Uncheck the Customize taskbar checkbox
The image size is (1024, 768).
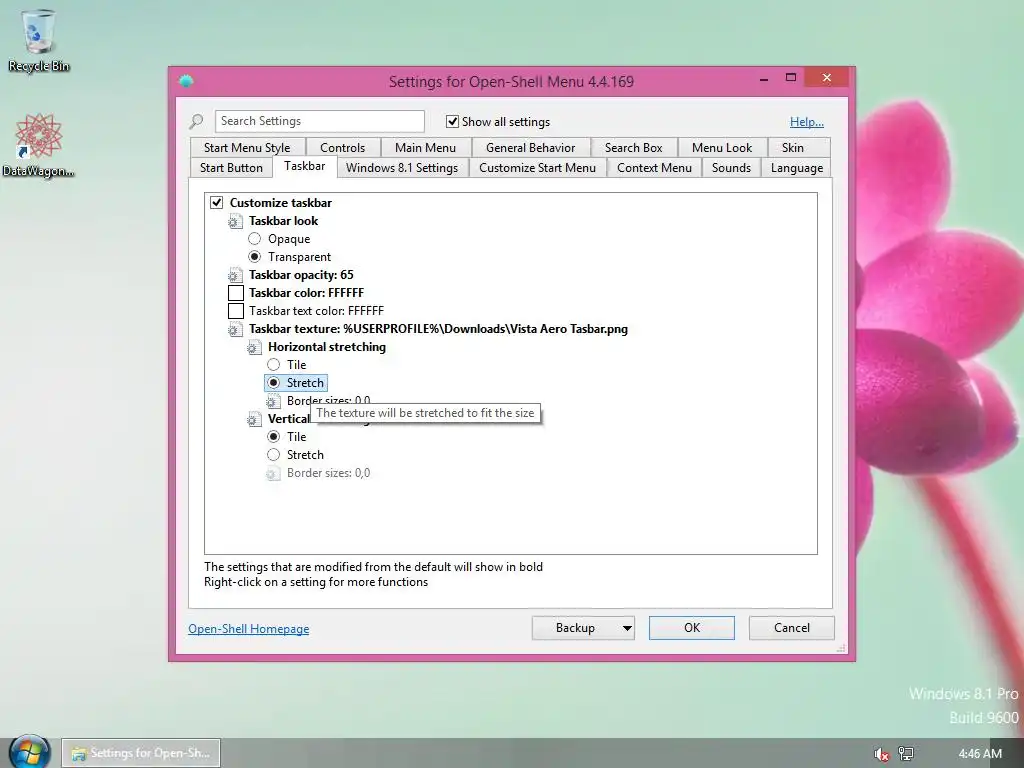[217, 202]
